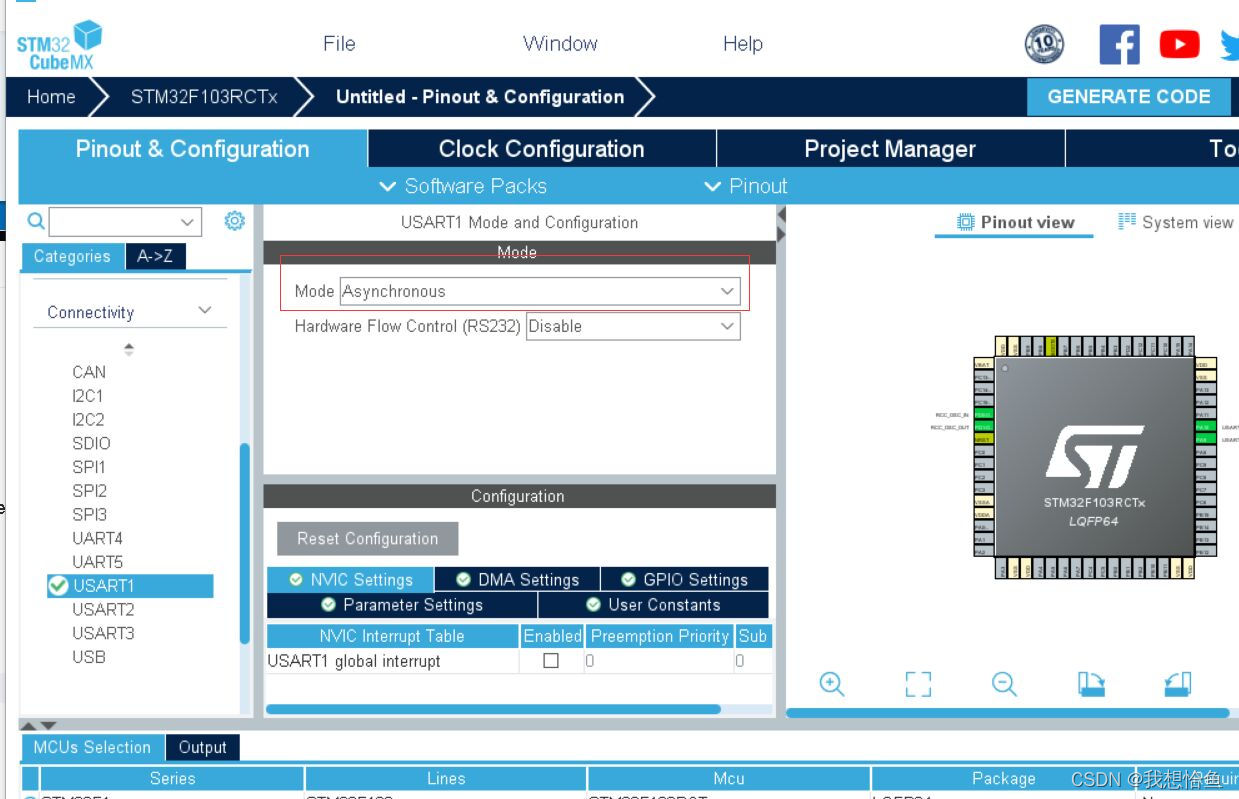Switch to Clock Configuration tab
This screenshot has height=799, width=1239.
click(x=541, y=149)
